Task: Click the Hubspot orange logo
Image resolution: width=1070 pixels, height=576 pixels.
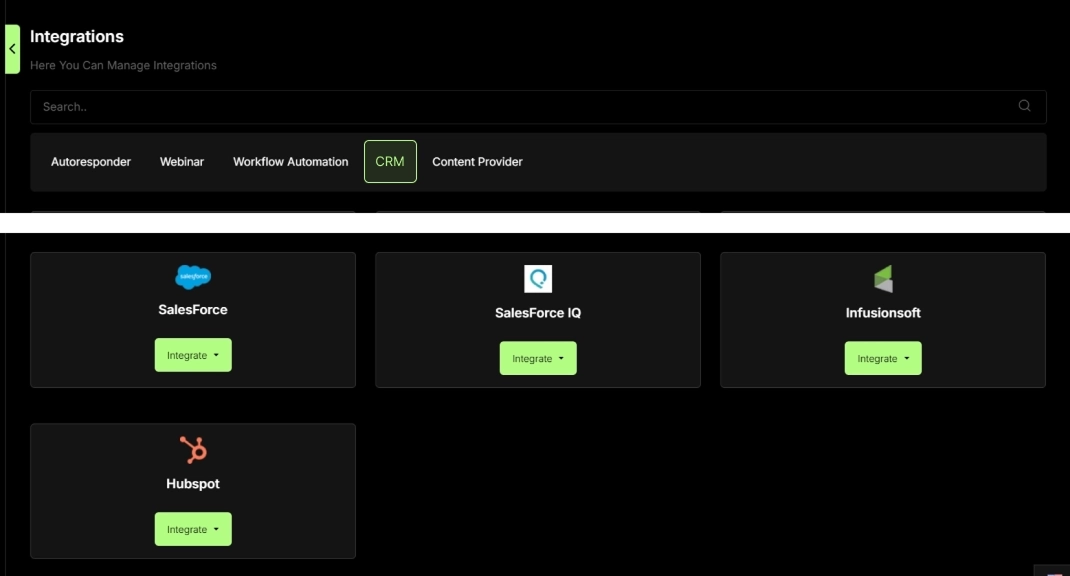Action: (x=193, y=450)
